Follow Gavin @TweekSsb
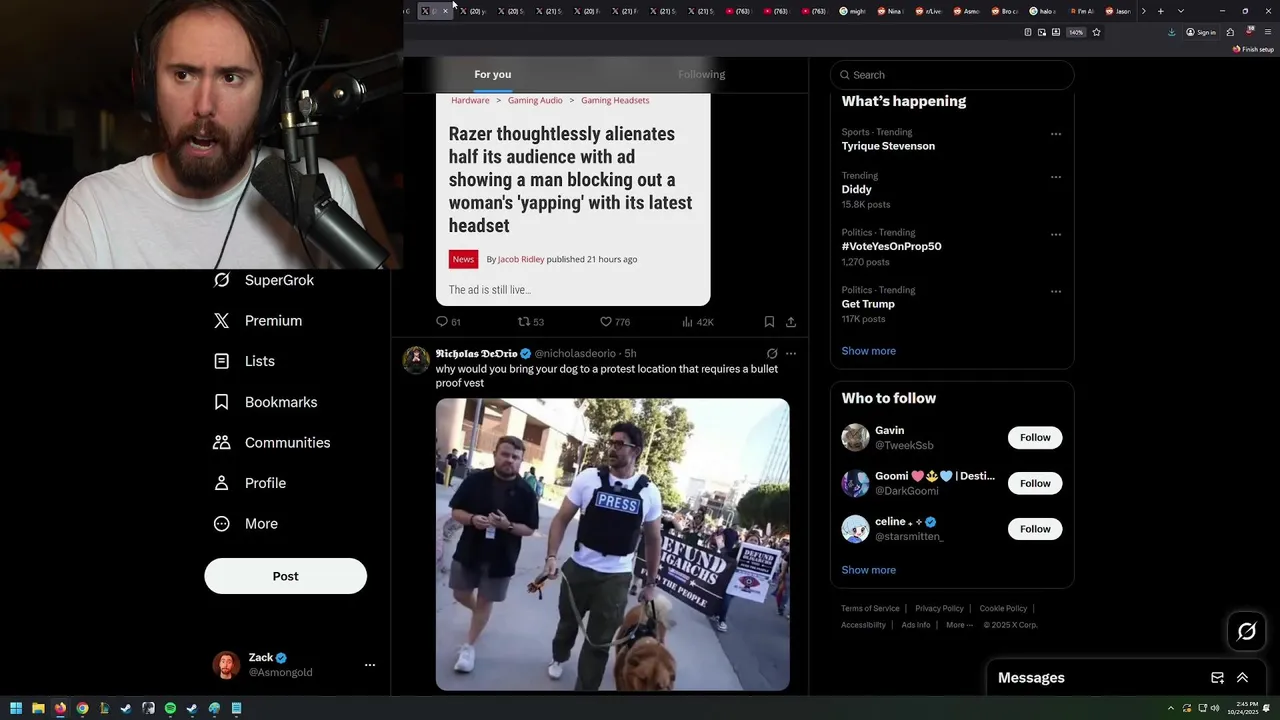The image size is (1280, 720). tap(1035, 438)
